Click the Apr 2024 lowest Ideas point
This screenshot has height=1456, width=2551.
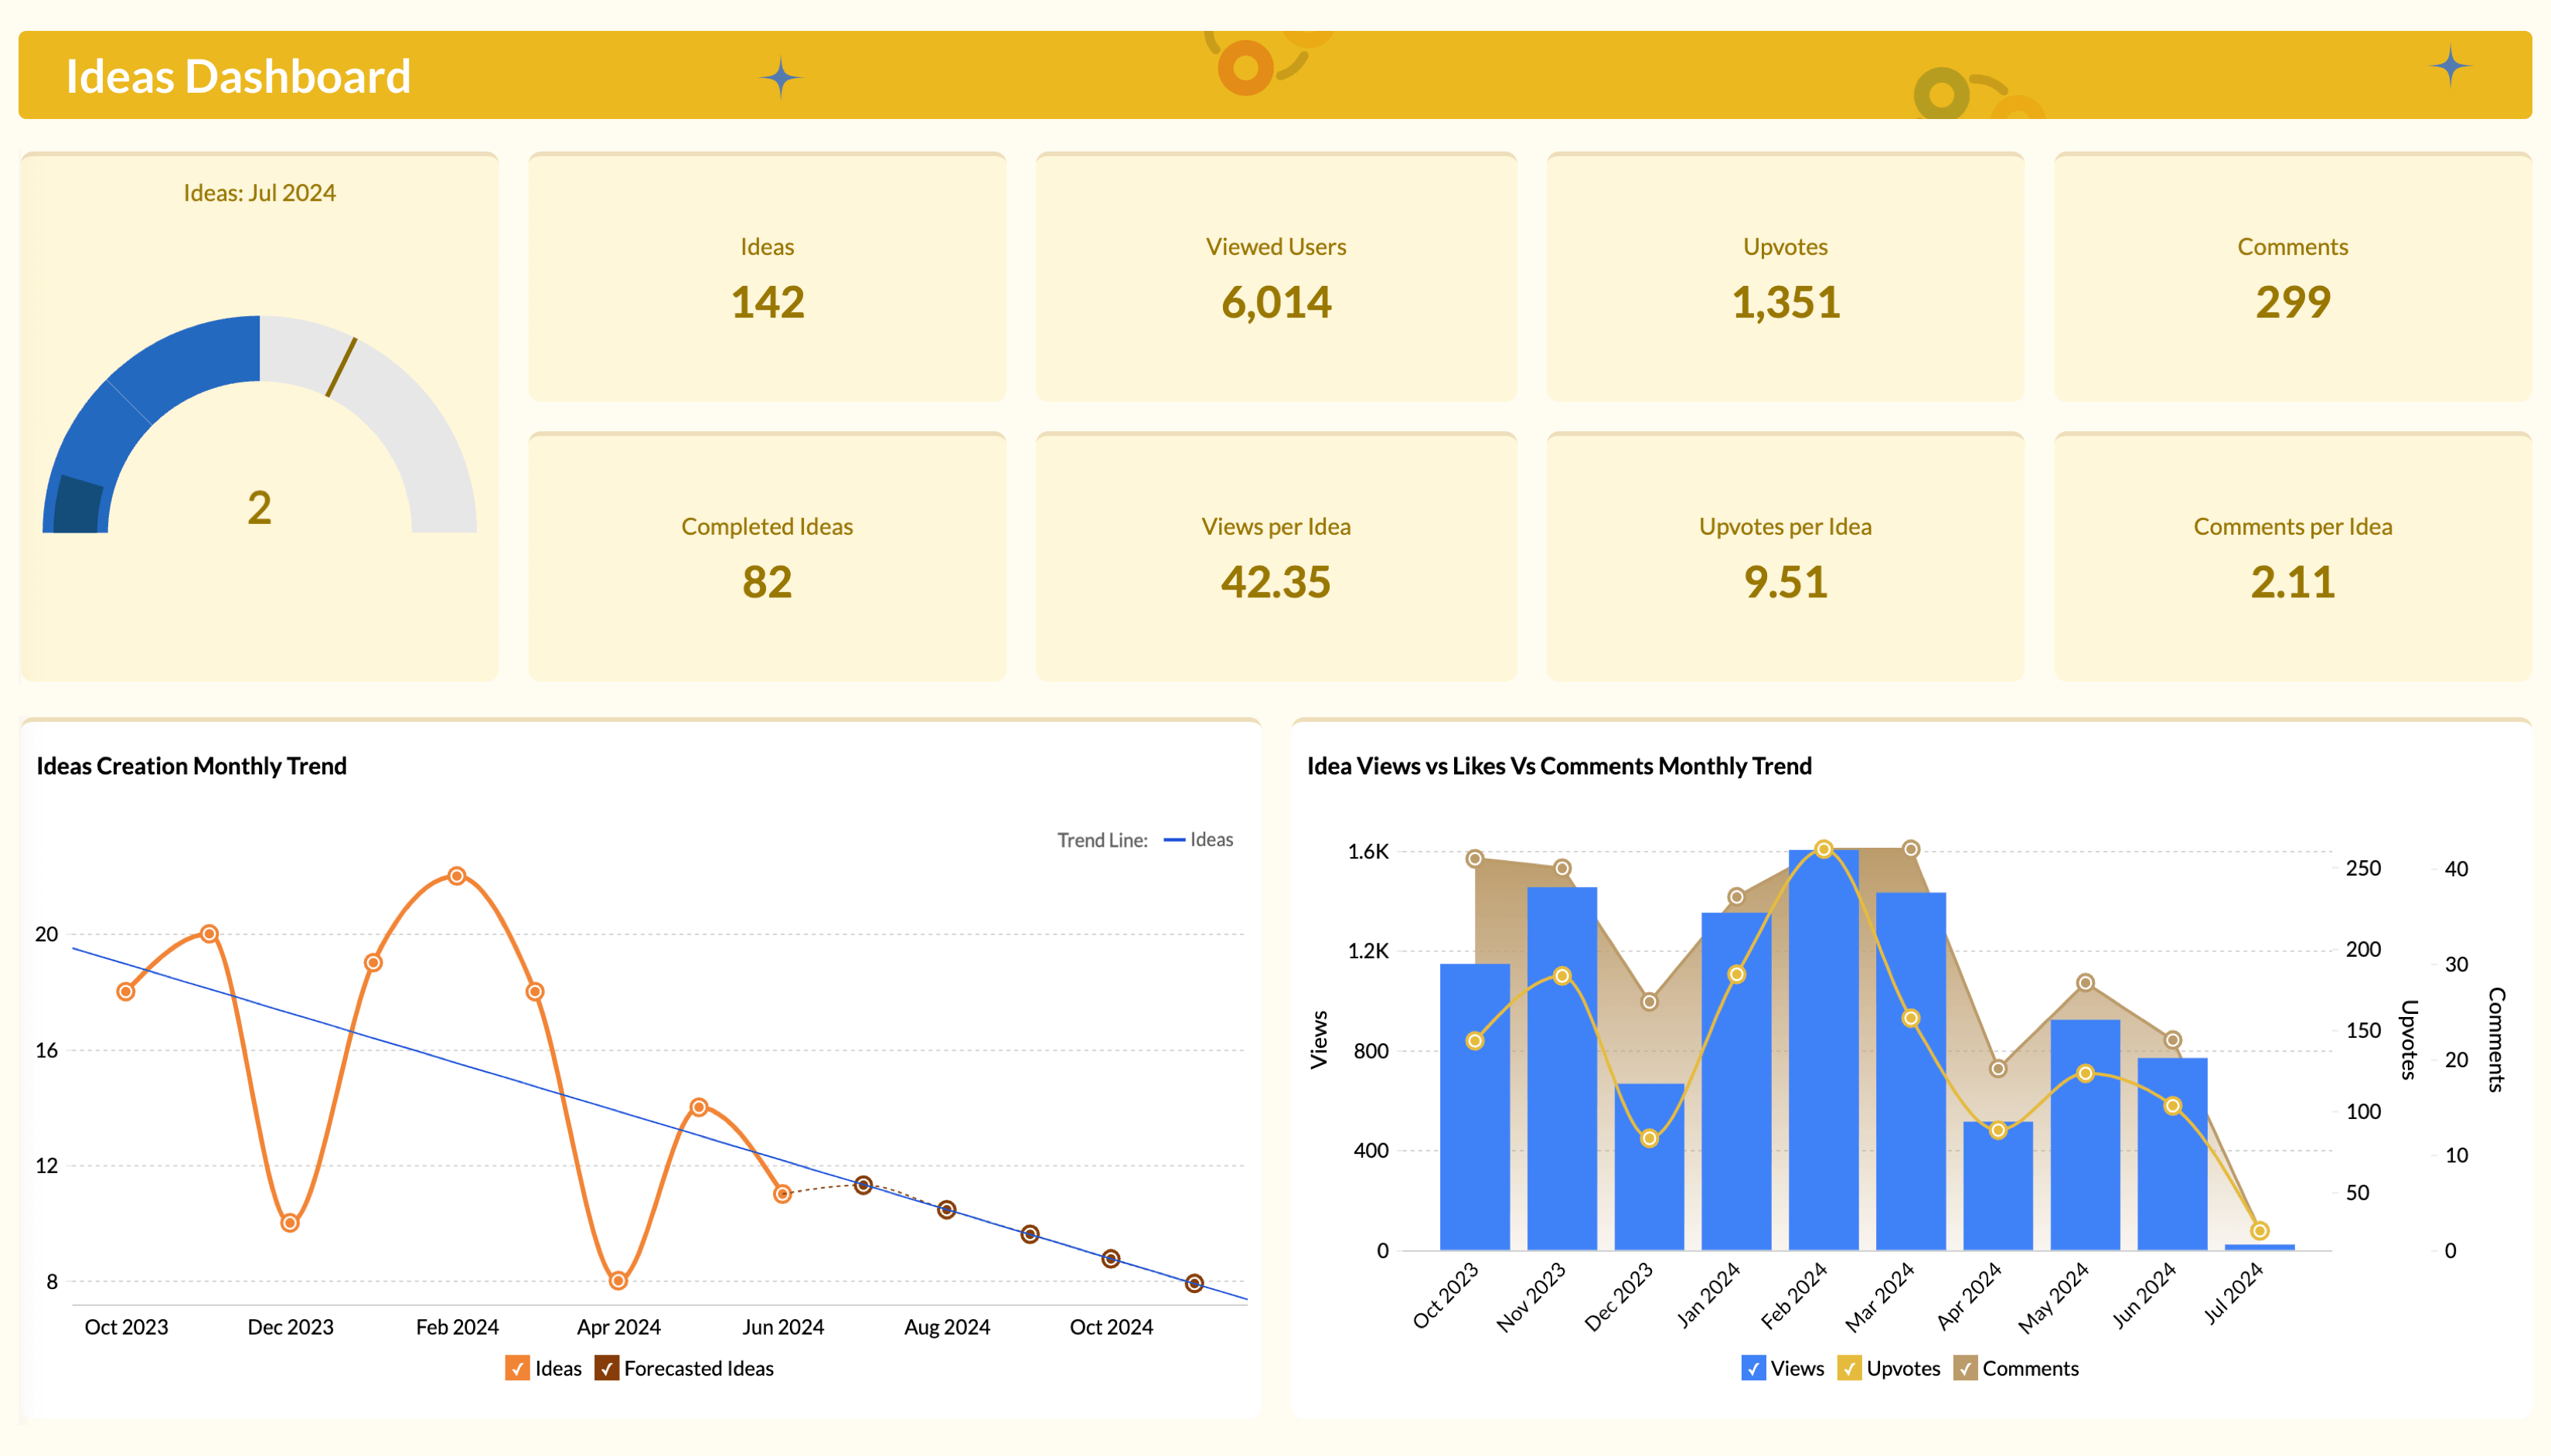point(618,1281)
